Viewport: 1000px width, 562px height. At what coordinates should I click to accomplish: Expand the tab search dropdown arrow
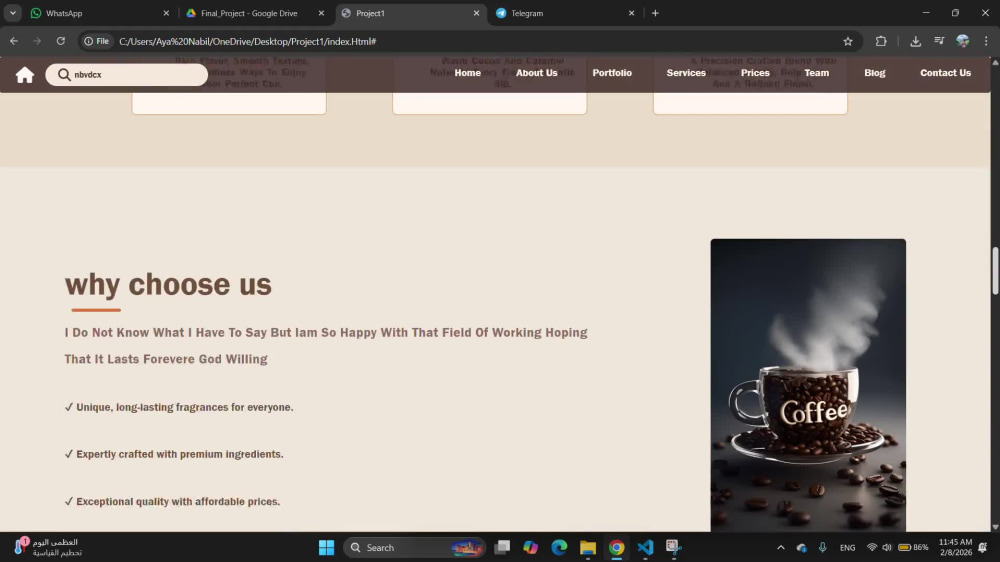[x=13, y=13]
